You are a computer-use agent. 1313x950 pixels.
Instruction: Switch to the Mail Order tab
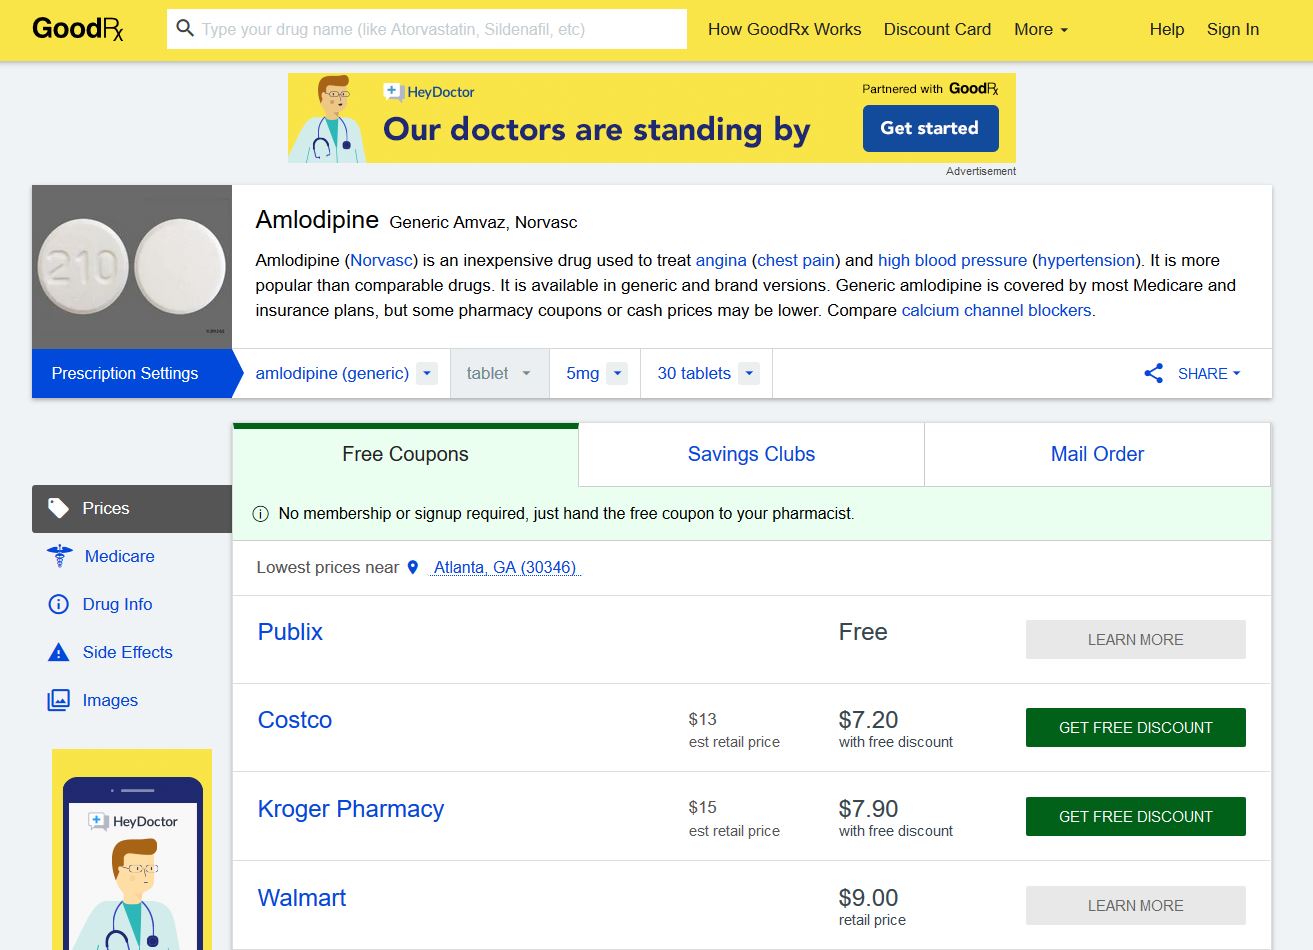point(1097,454)
